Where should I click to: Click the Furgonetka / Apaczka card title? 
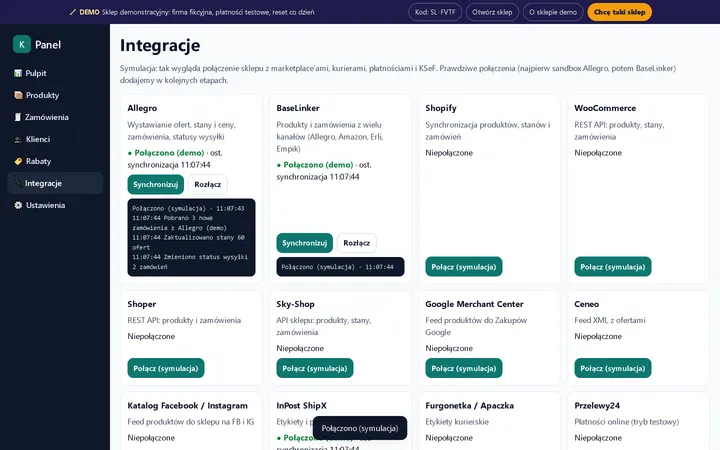click(469, 406)
